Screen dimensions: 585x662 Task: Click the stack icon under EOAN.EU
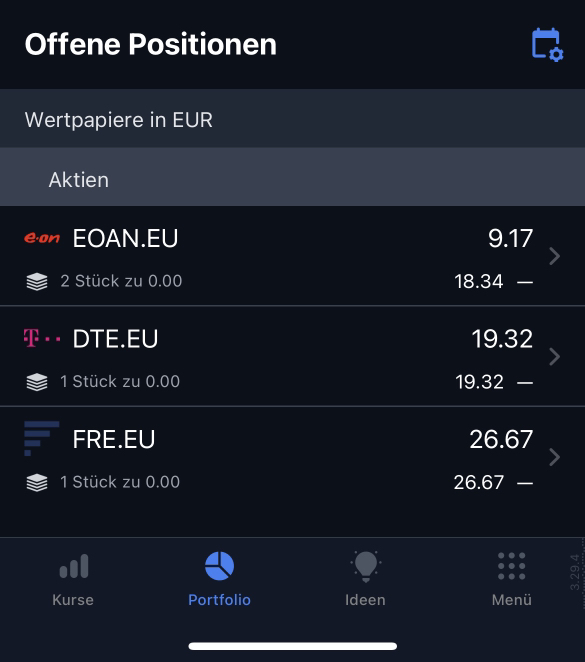(37, 282)
